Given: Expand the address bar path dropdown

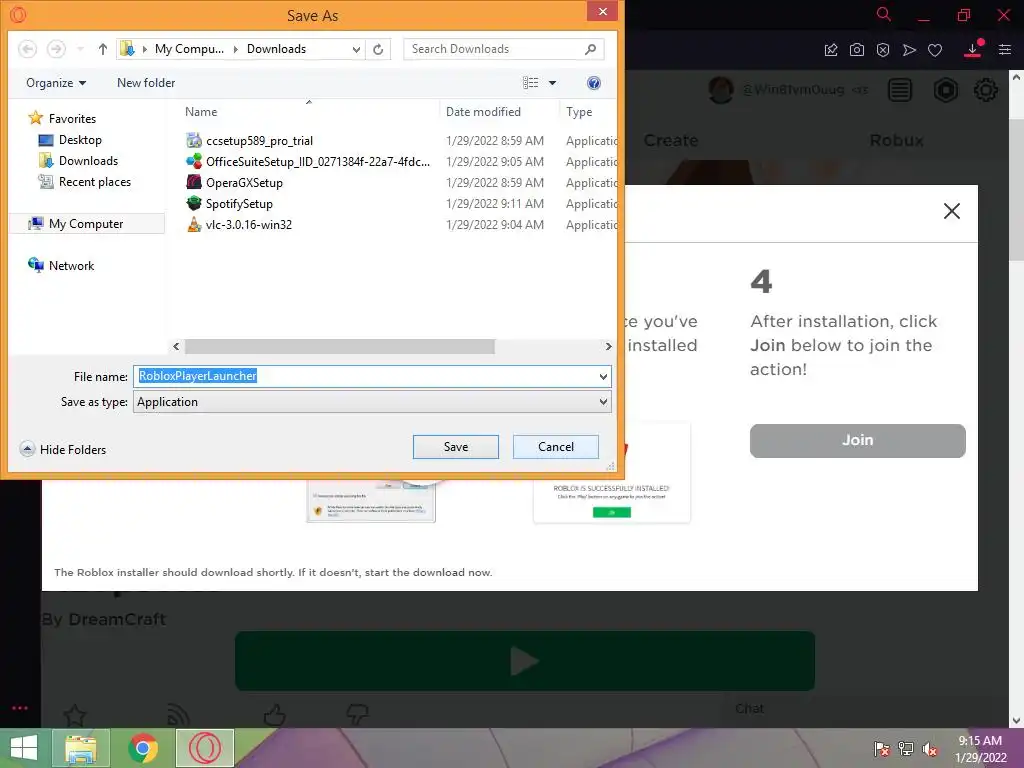Looking at the screenshot, I should [x=356, y=49].
